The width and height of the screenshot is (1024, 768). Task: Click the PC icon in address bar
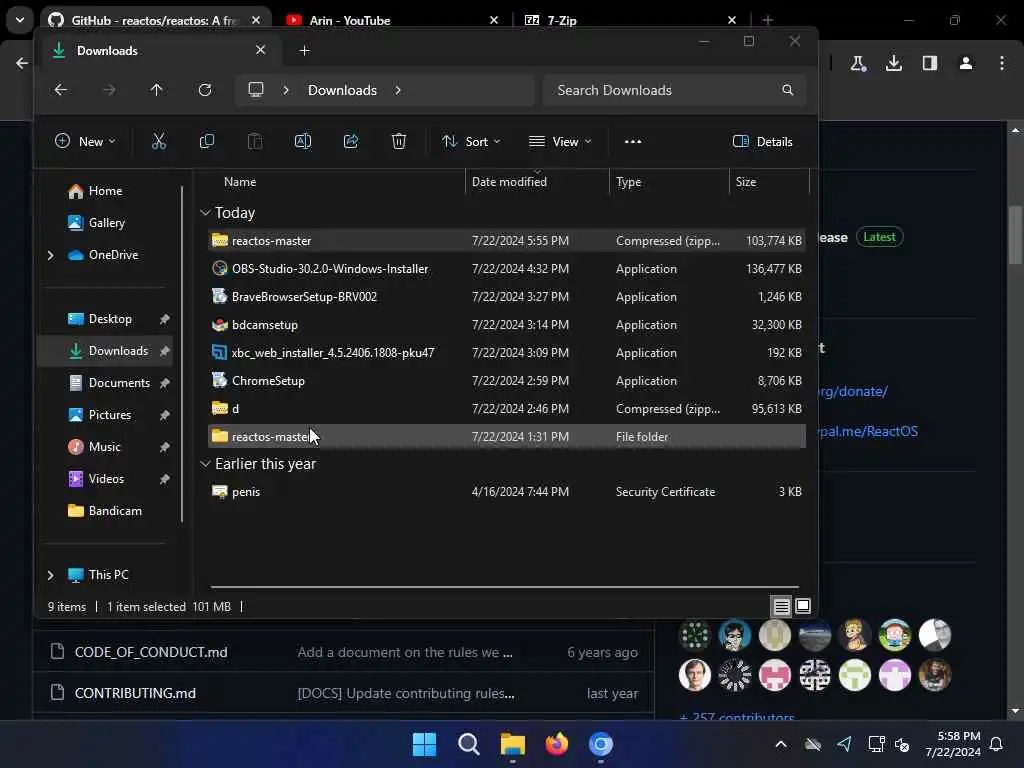256,90
